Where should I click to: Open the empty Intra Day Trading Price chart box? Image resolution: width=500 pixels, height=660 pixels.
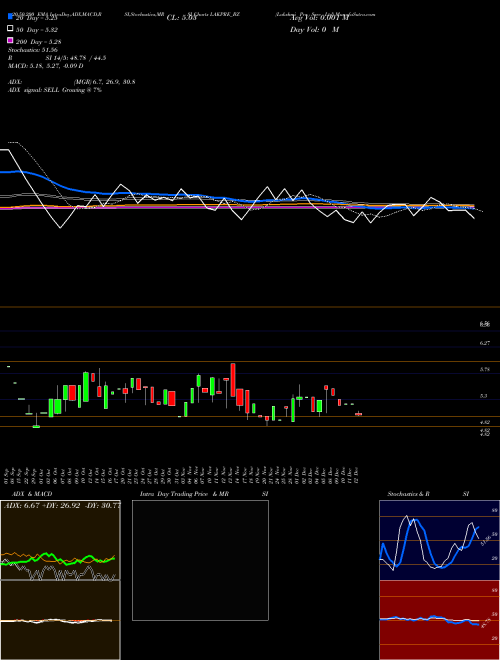pos(200,560)
